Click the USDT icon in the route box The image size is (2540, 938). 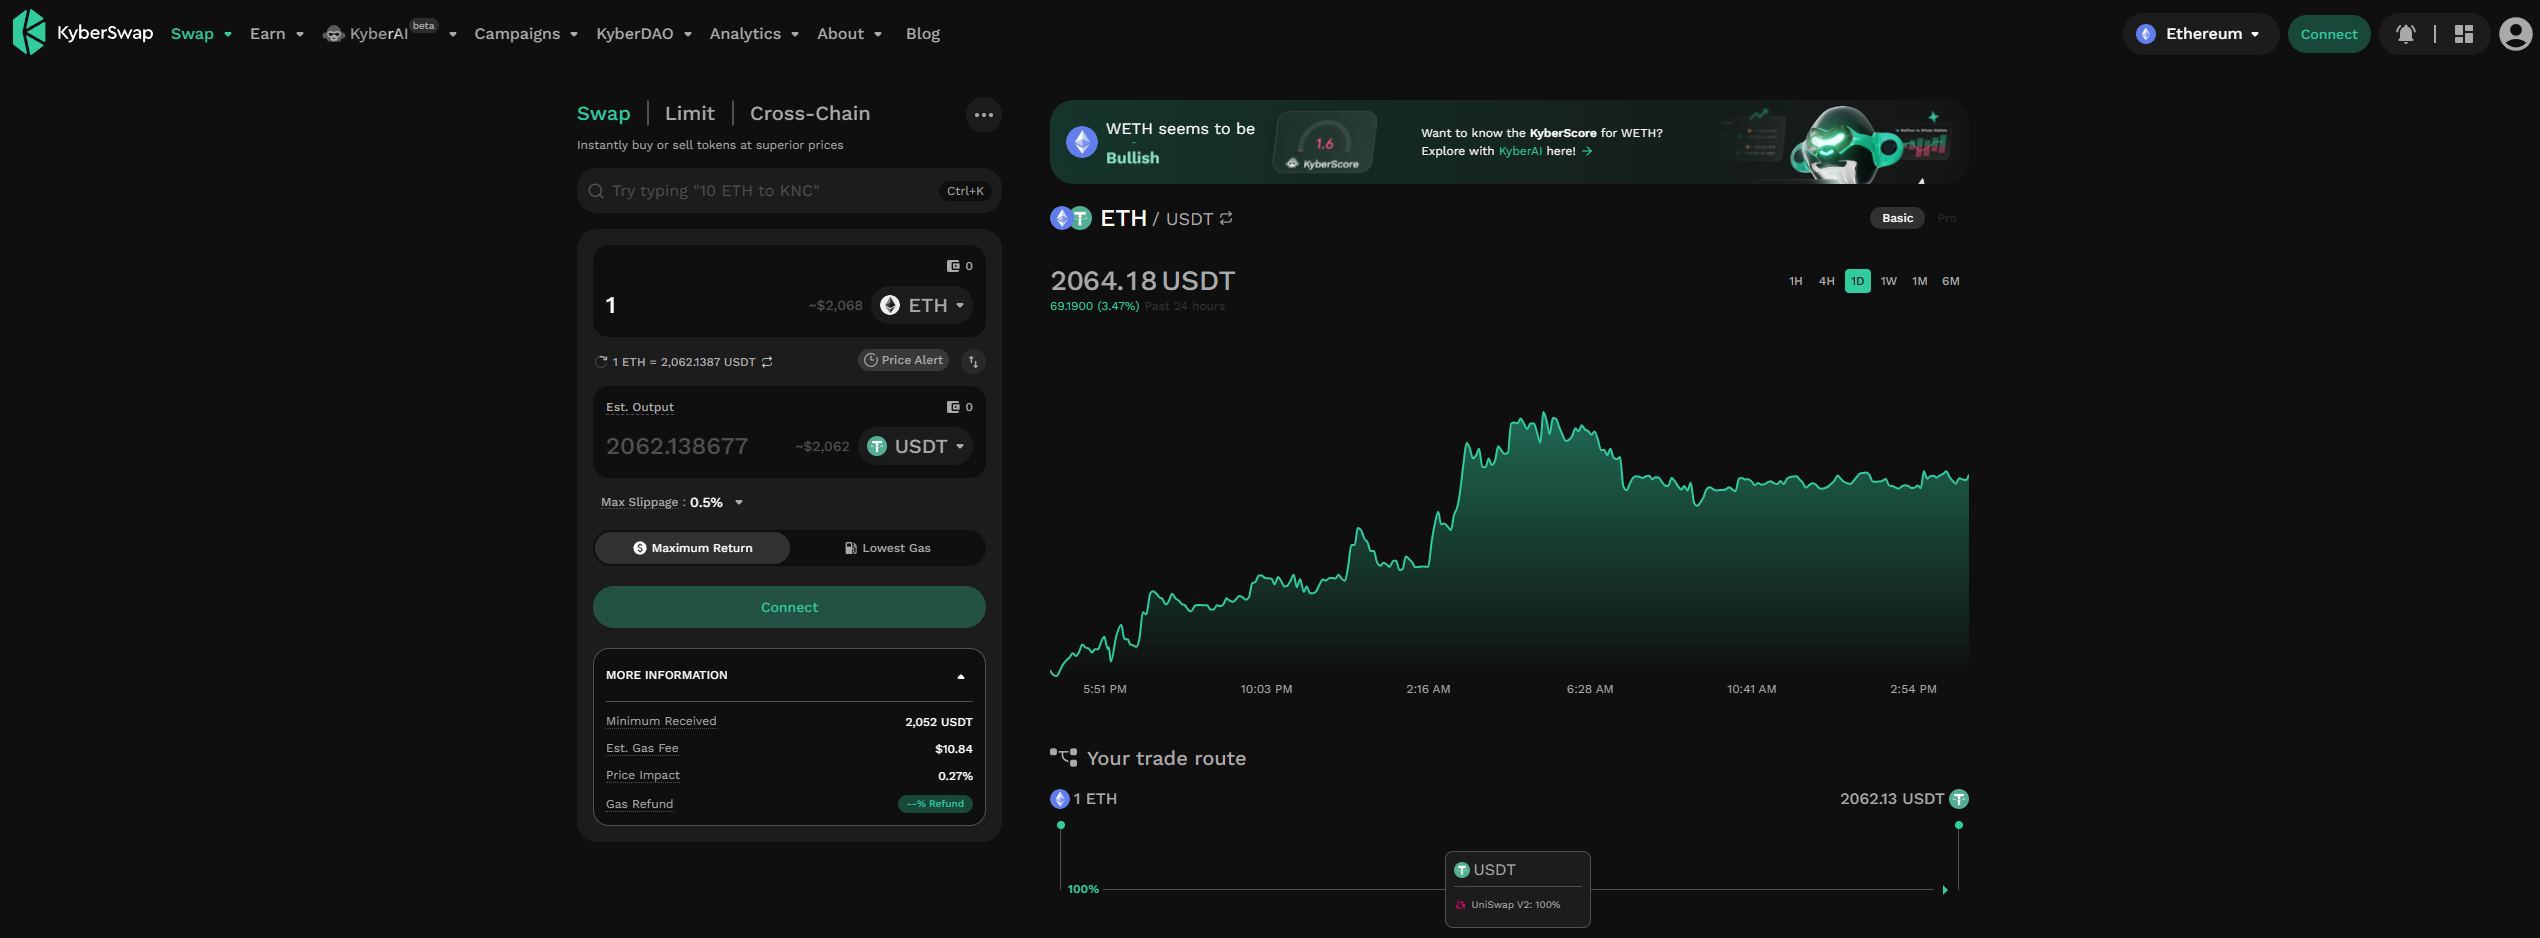coord(1461,870)
